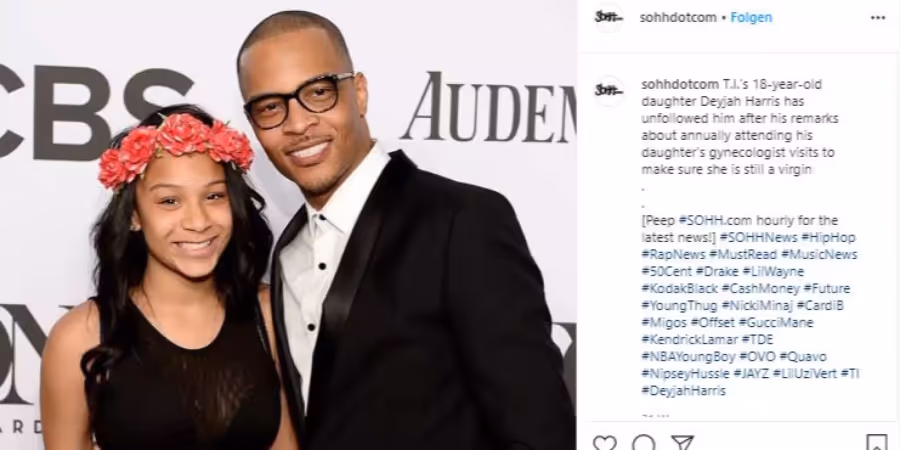This screenshot has width=900, height=450.
Task: Open the #LilUziVert hashtag
Action: pyautogui.click(x=805, y=374)
